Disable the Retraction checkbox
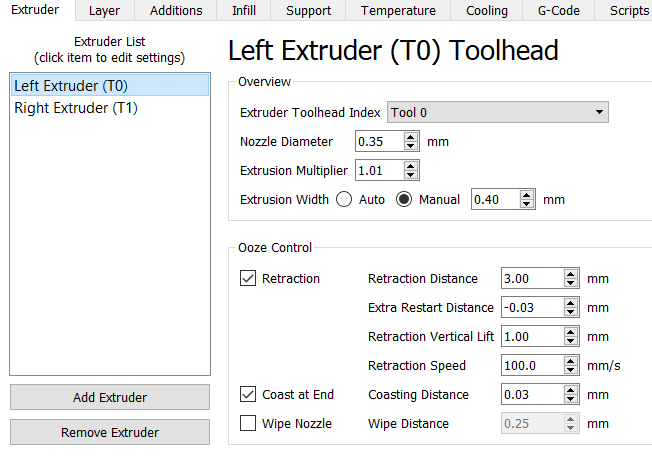 click(249, 279)
